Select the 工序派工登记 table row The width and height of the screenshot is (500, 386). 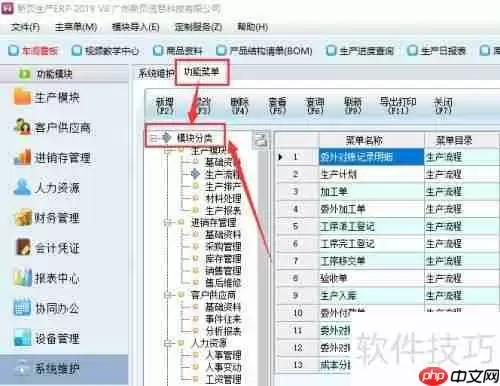[388, 227]
